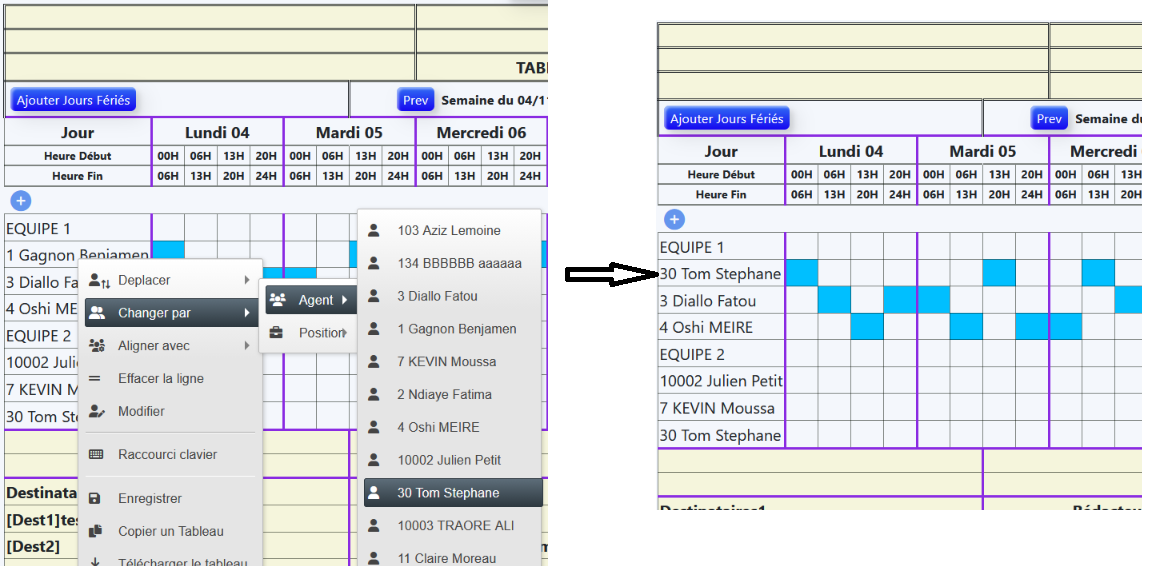Select Effacer la ligne menu entry

point(170,379)
